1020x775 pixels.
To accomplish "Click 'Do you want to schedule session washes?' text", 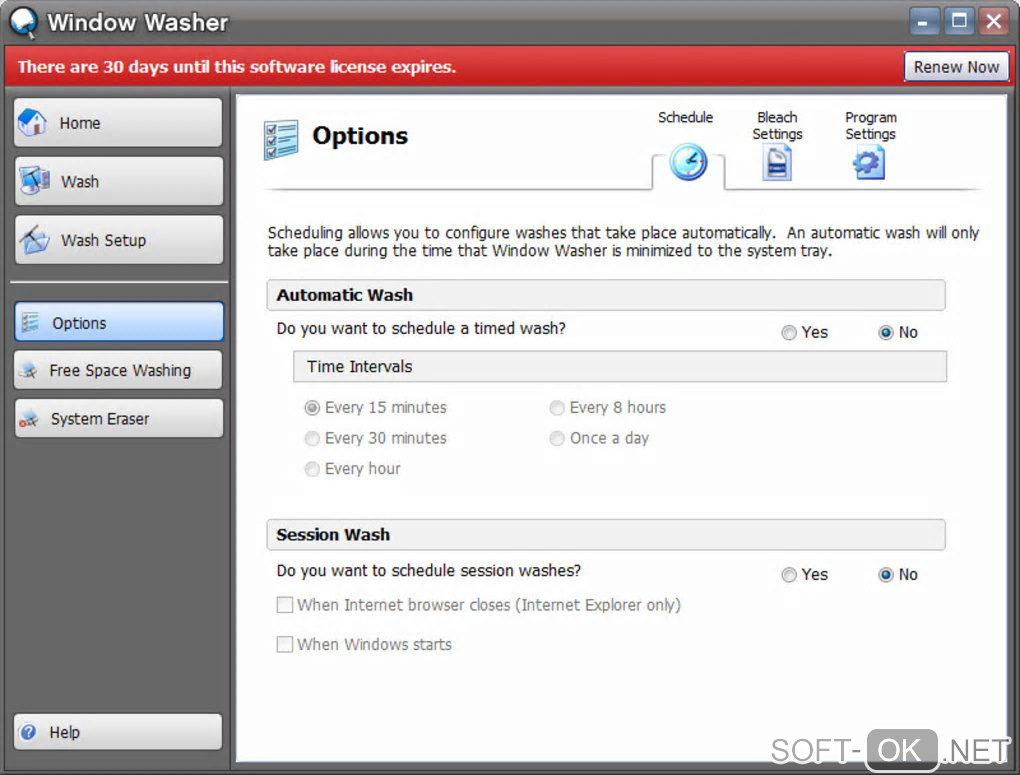I will click(x=429, y=571).
